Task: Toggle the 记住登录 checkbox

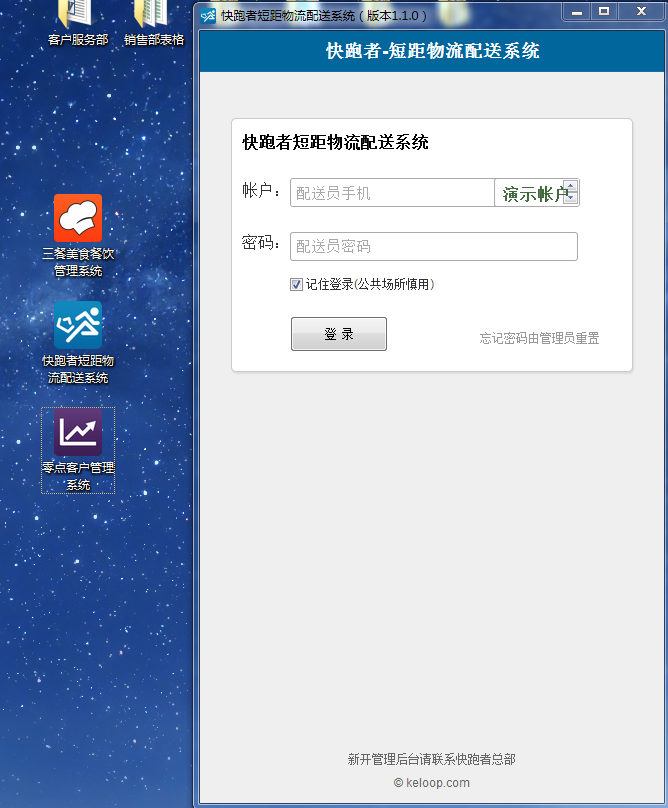Action: (x=296, y=284)
